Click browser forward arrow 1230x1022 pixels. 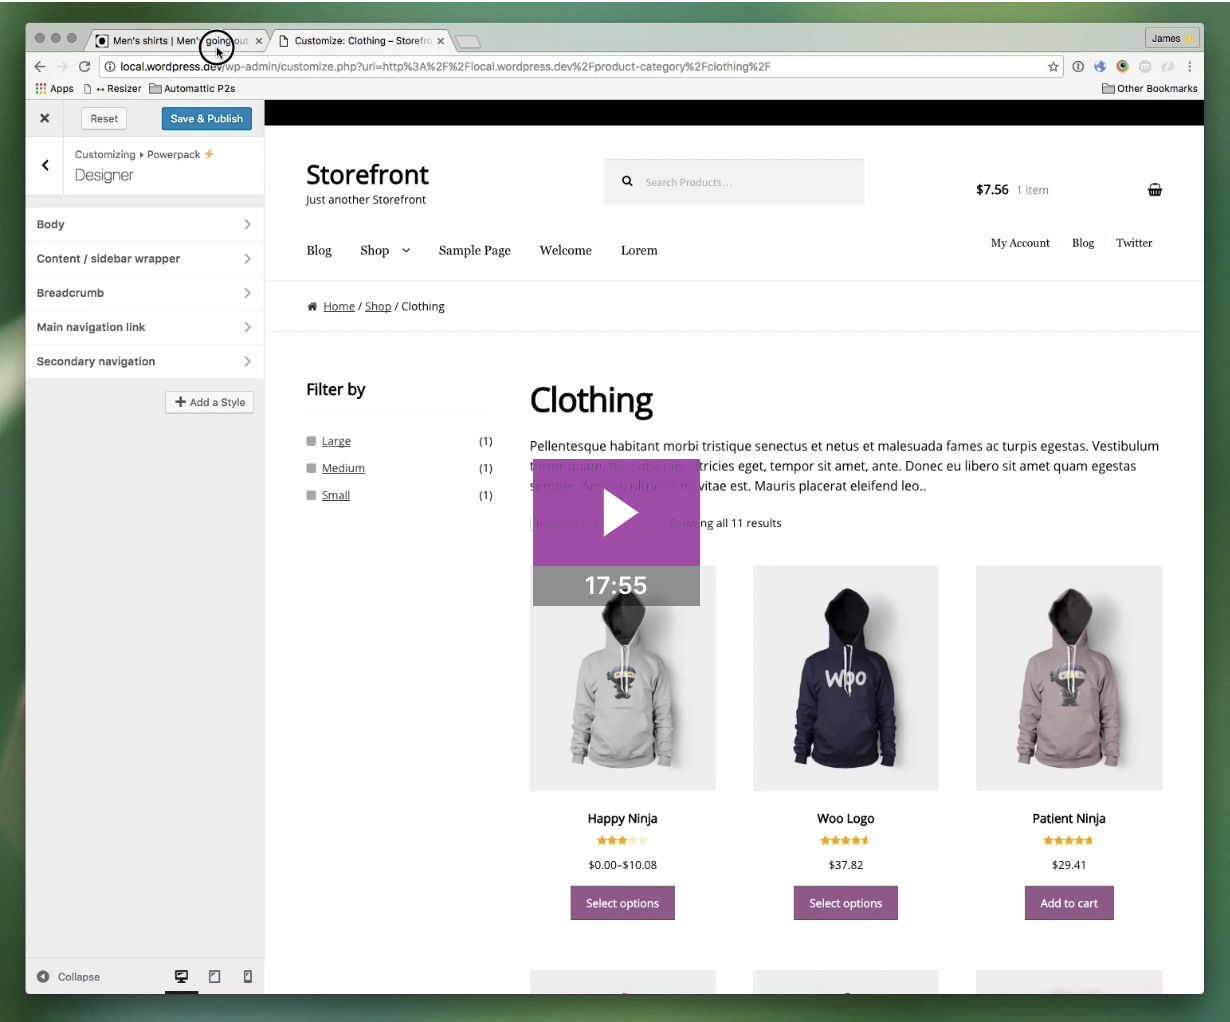62,67
